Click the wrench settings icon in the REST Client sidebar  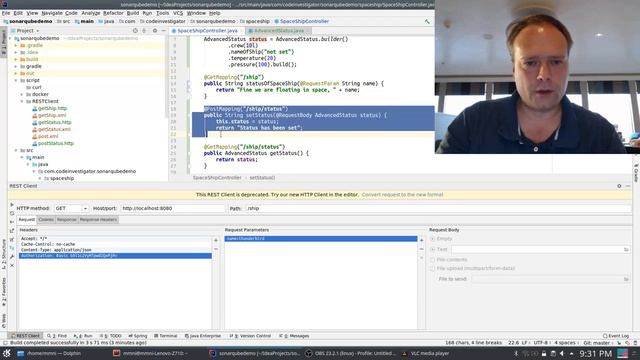[12, 257]
